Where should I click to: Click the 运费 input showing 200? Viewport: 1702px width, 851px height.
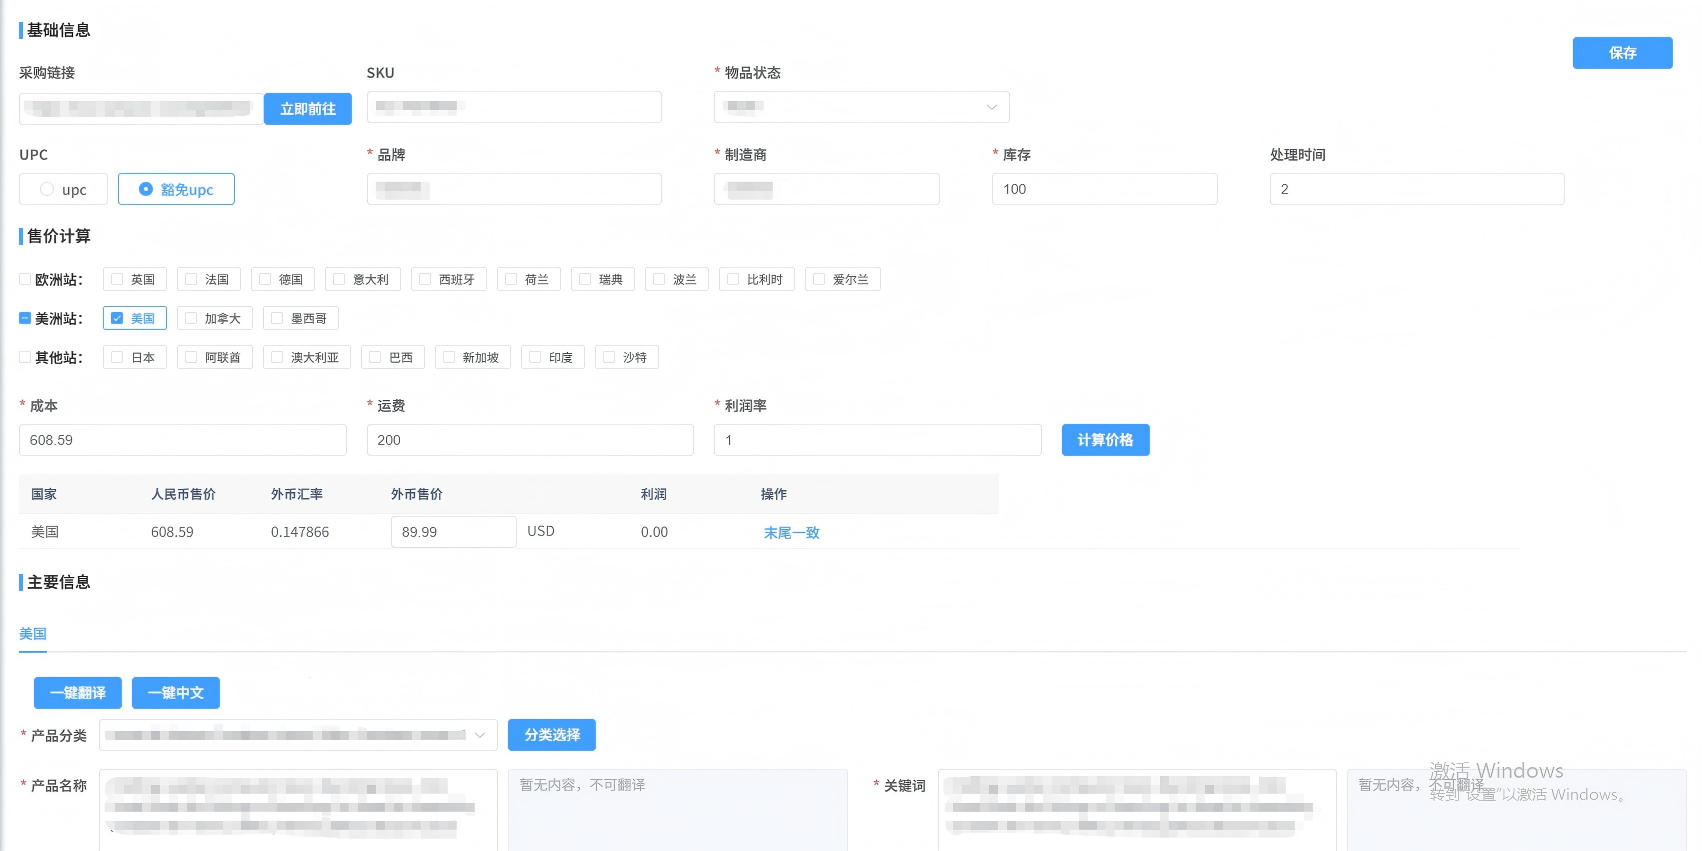(x=530, y=440)
